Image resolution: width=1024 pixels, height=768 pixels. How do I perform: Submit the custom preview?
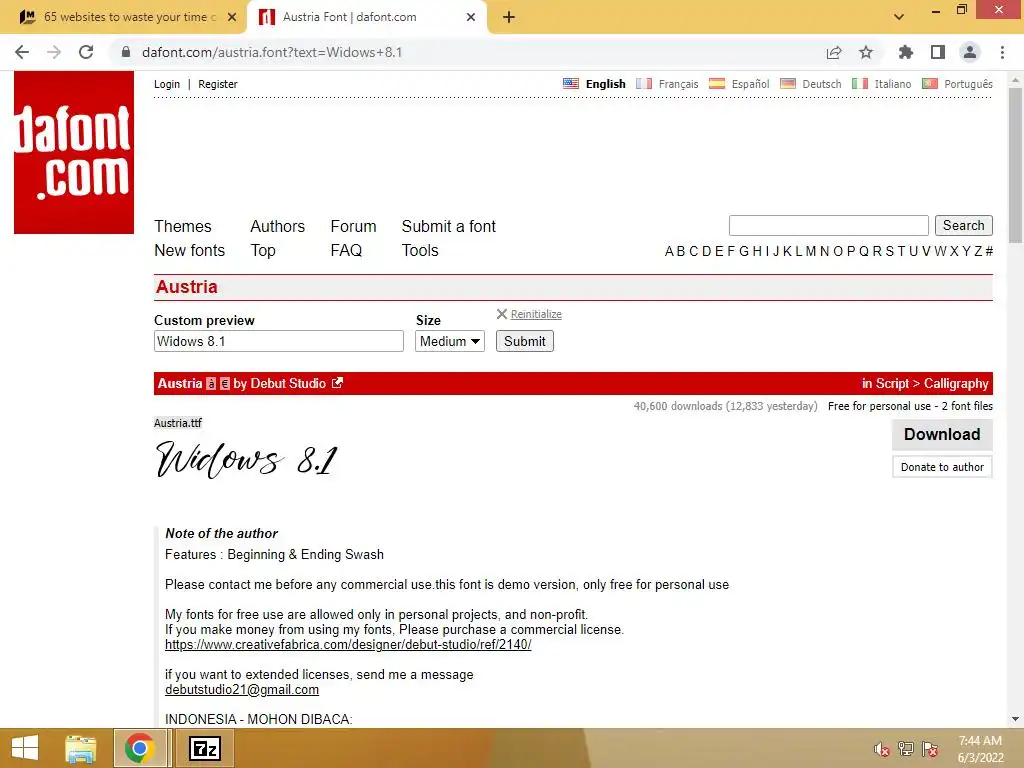click(524, 341)
